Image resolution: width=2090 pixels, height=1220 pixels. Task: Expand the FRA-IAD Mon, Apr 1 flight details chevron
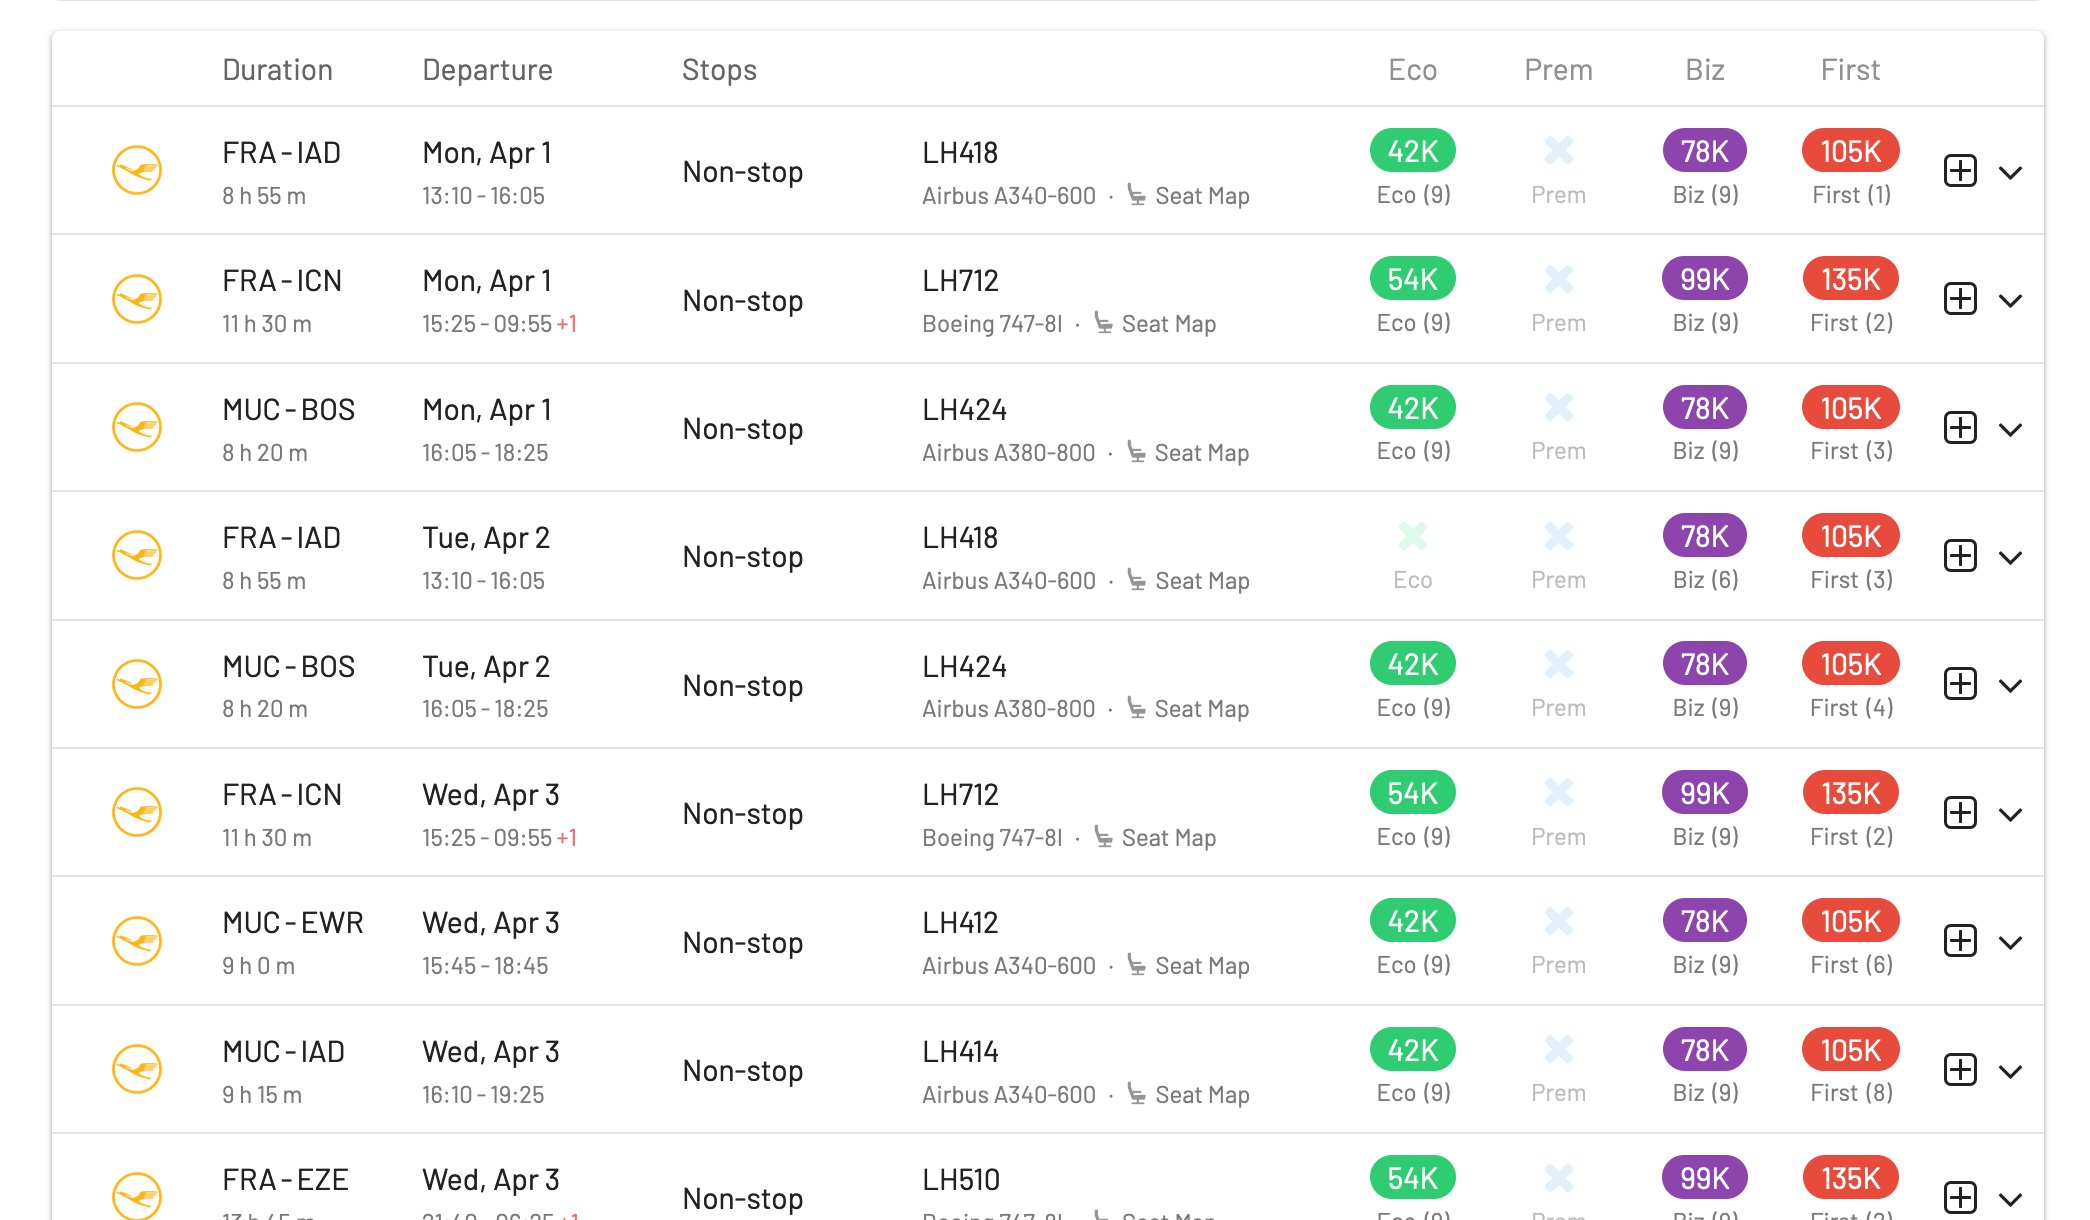[x=2010, y=173]
